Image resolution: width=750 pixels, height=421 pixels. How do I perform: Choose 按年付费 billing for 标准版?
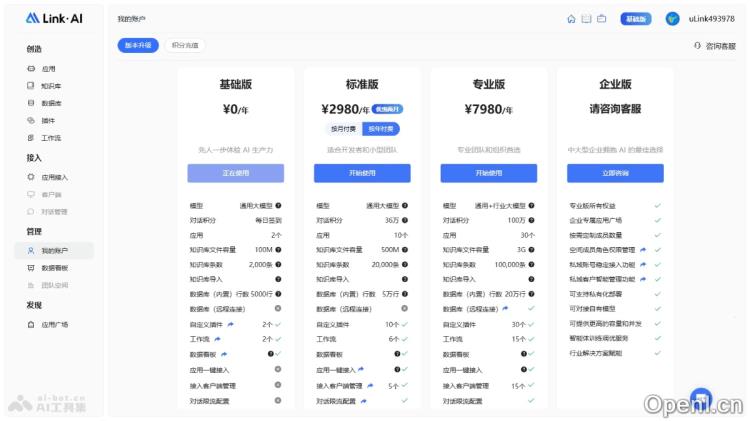(381, 129)
